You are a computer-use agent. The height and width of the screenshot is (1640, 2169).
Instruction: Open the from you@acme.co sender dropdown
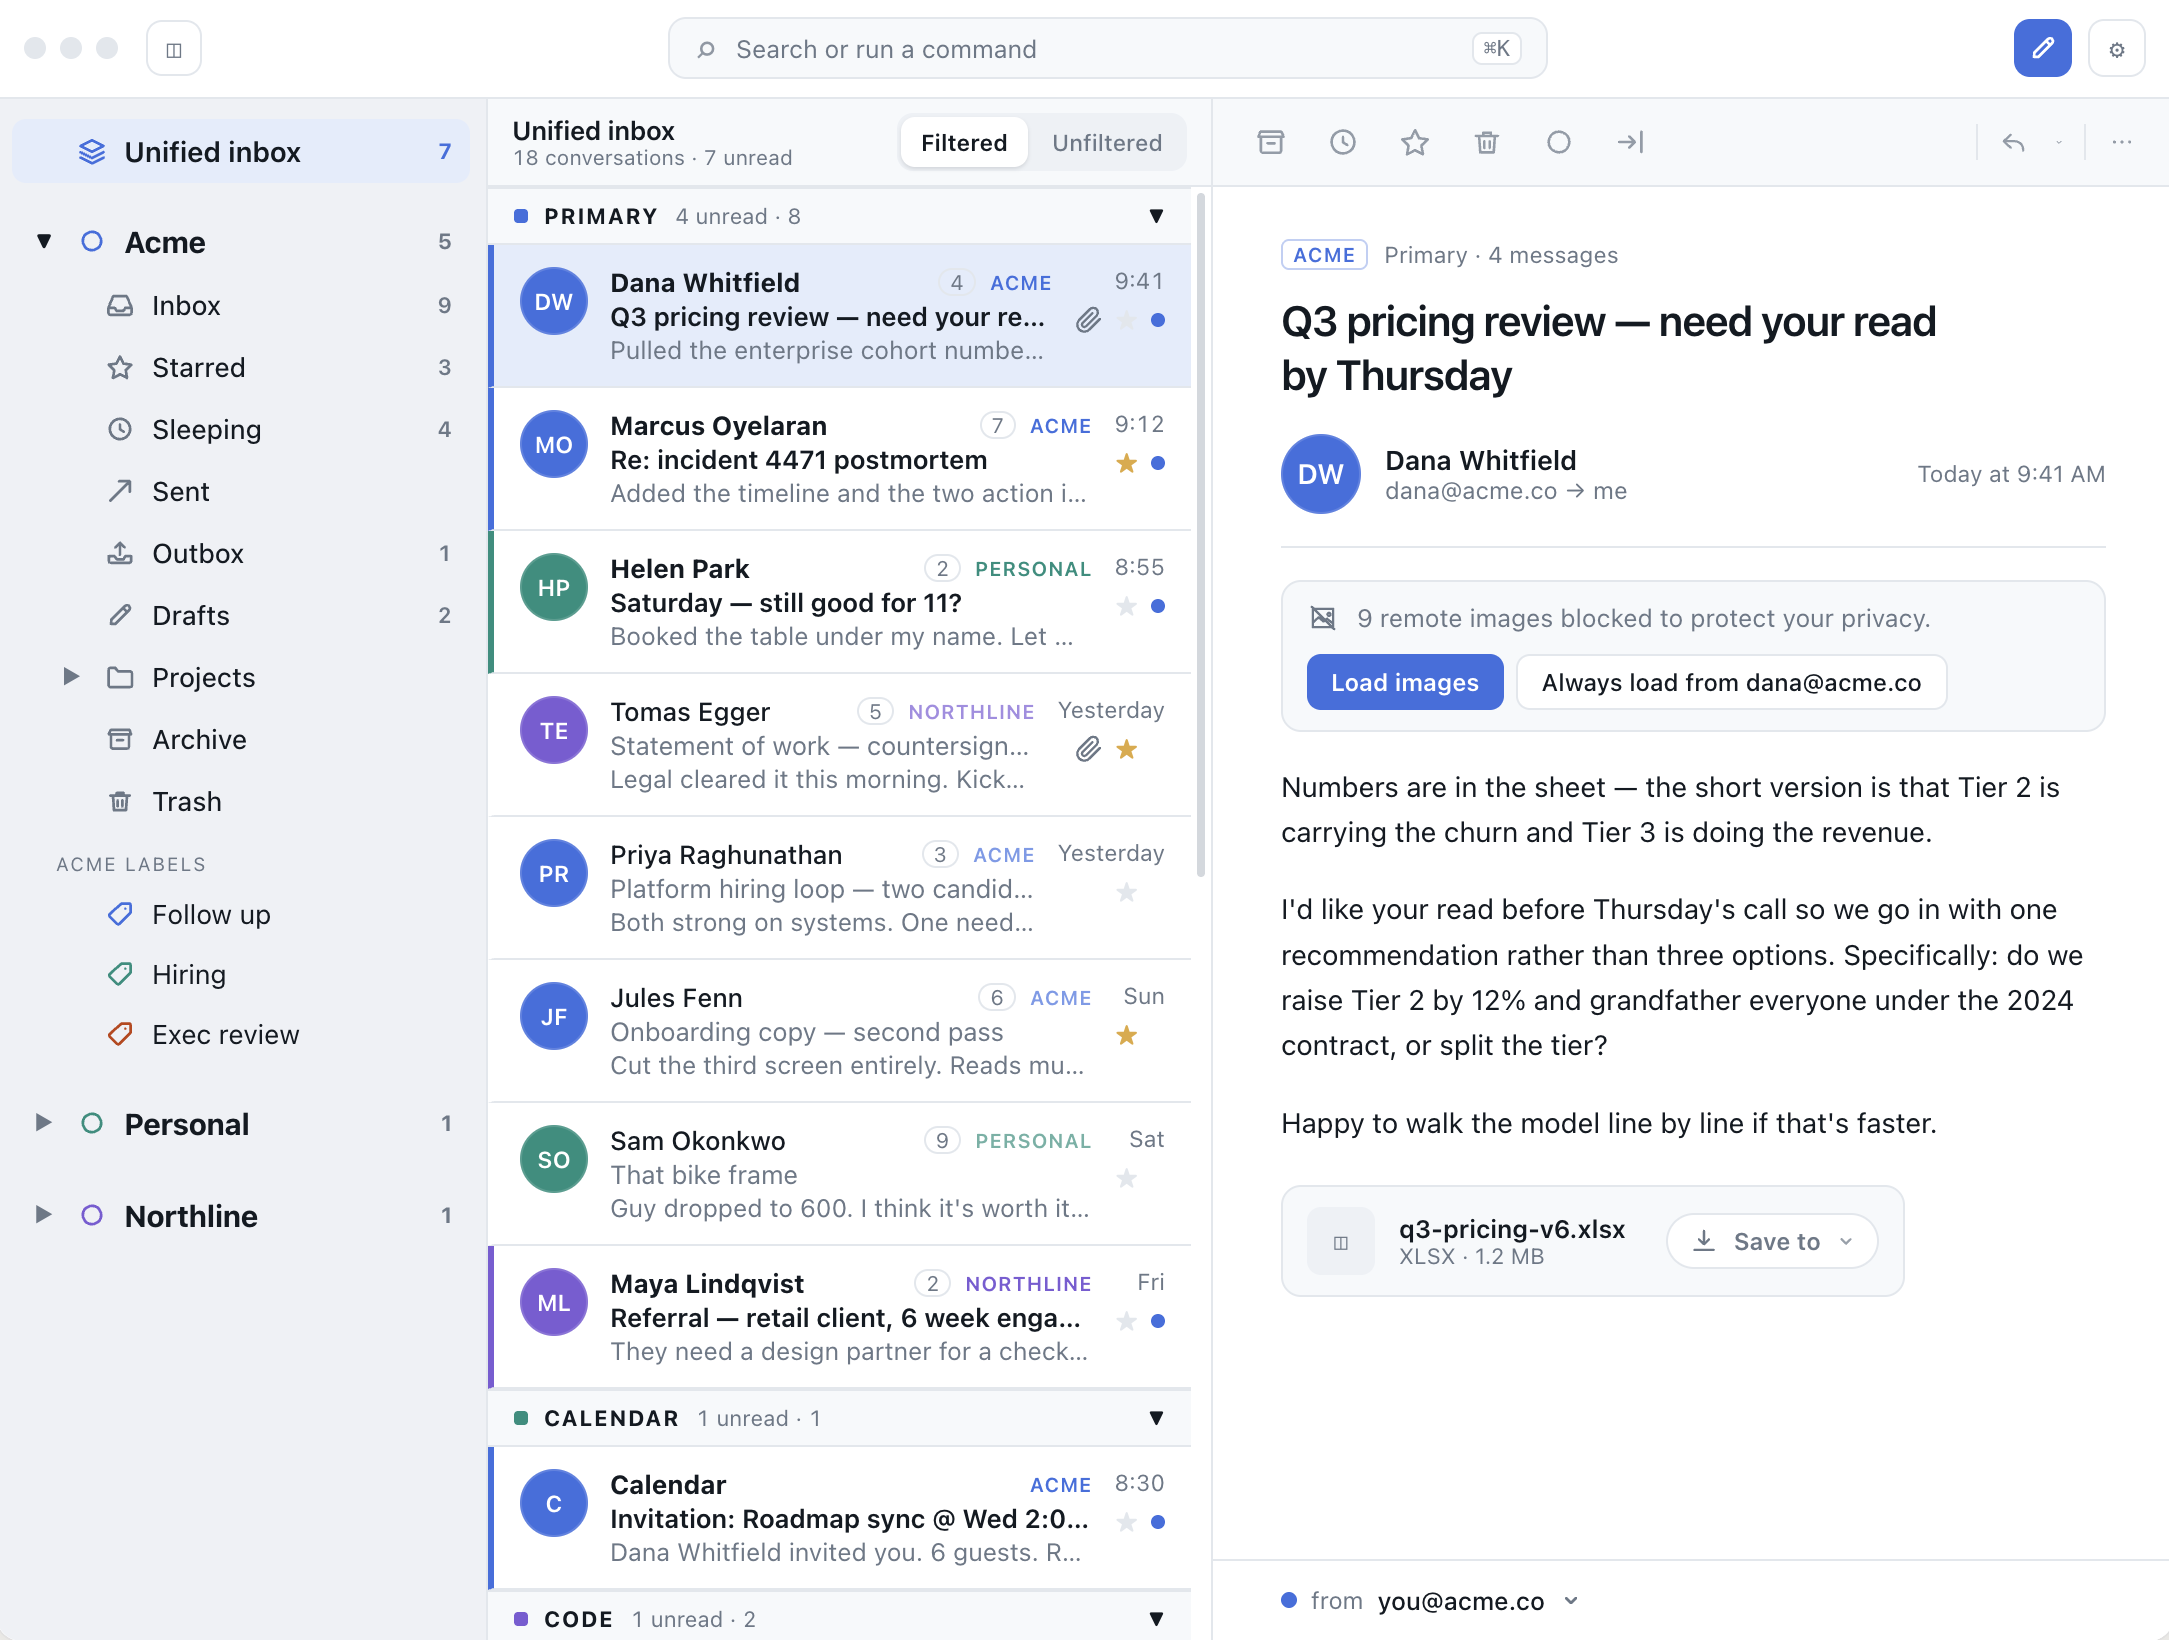point(1430,1601)
